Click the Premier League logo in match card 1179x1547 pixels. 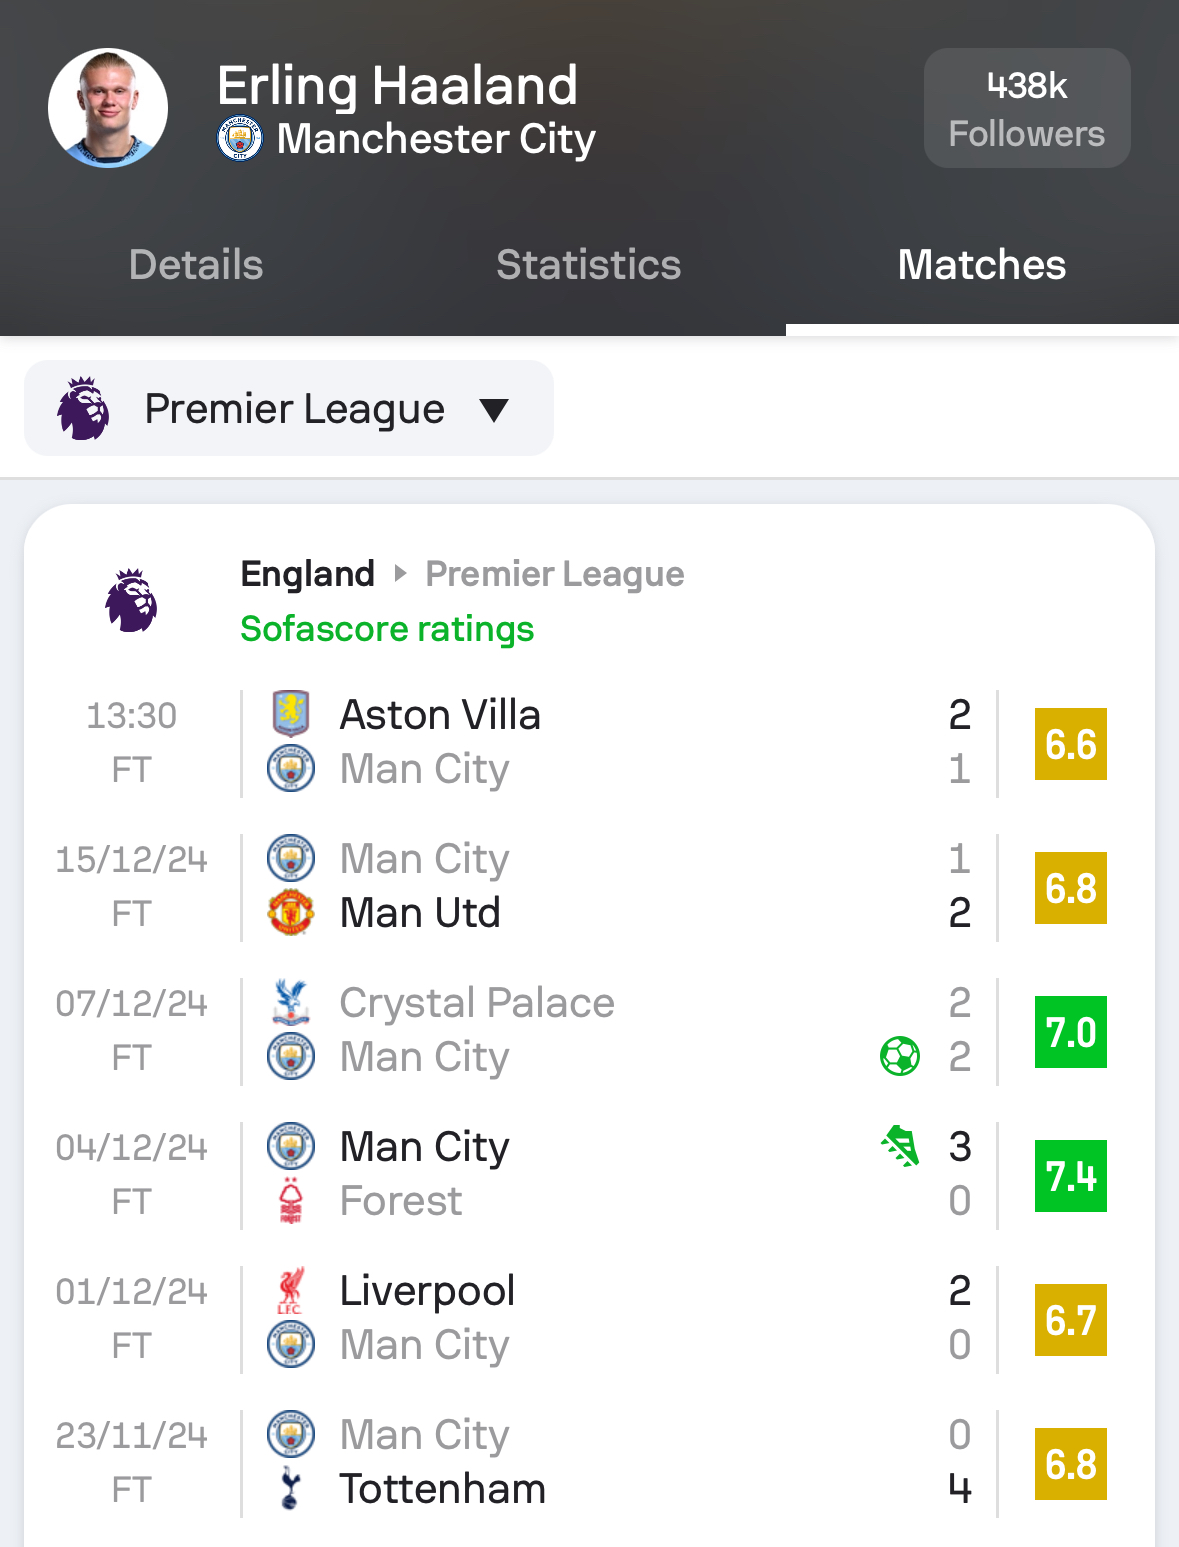pyautogui.click(x=132, y=600)
